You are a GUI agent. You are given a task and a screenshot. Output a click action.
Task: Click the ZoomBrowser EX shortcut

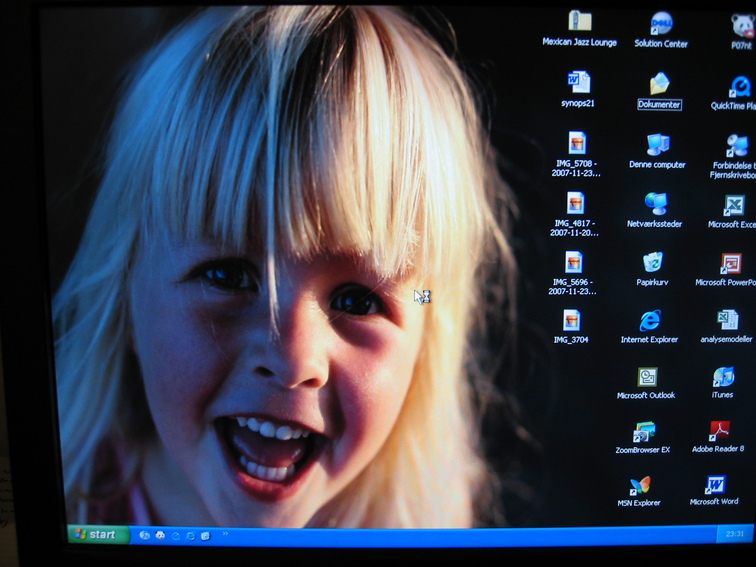pos(643,432)
